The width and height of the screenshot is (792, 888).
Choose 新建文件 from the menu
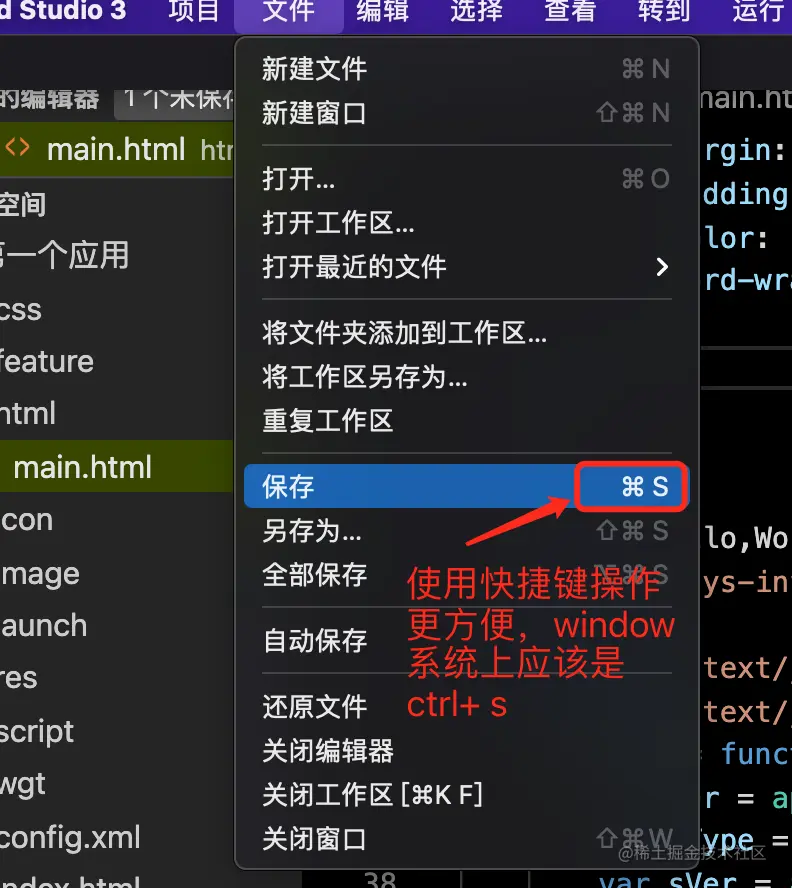click(466, 69)
